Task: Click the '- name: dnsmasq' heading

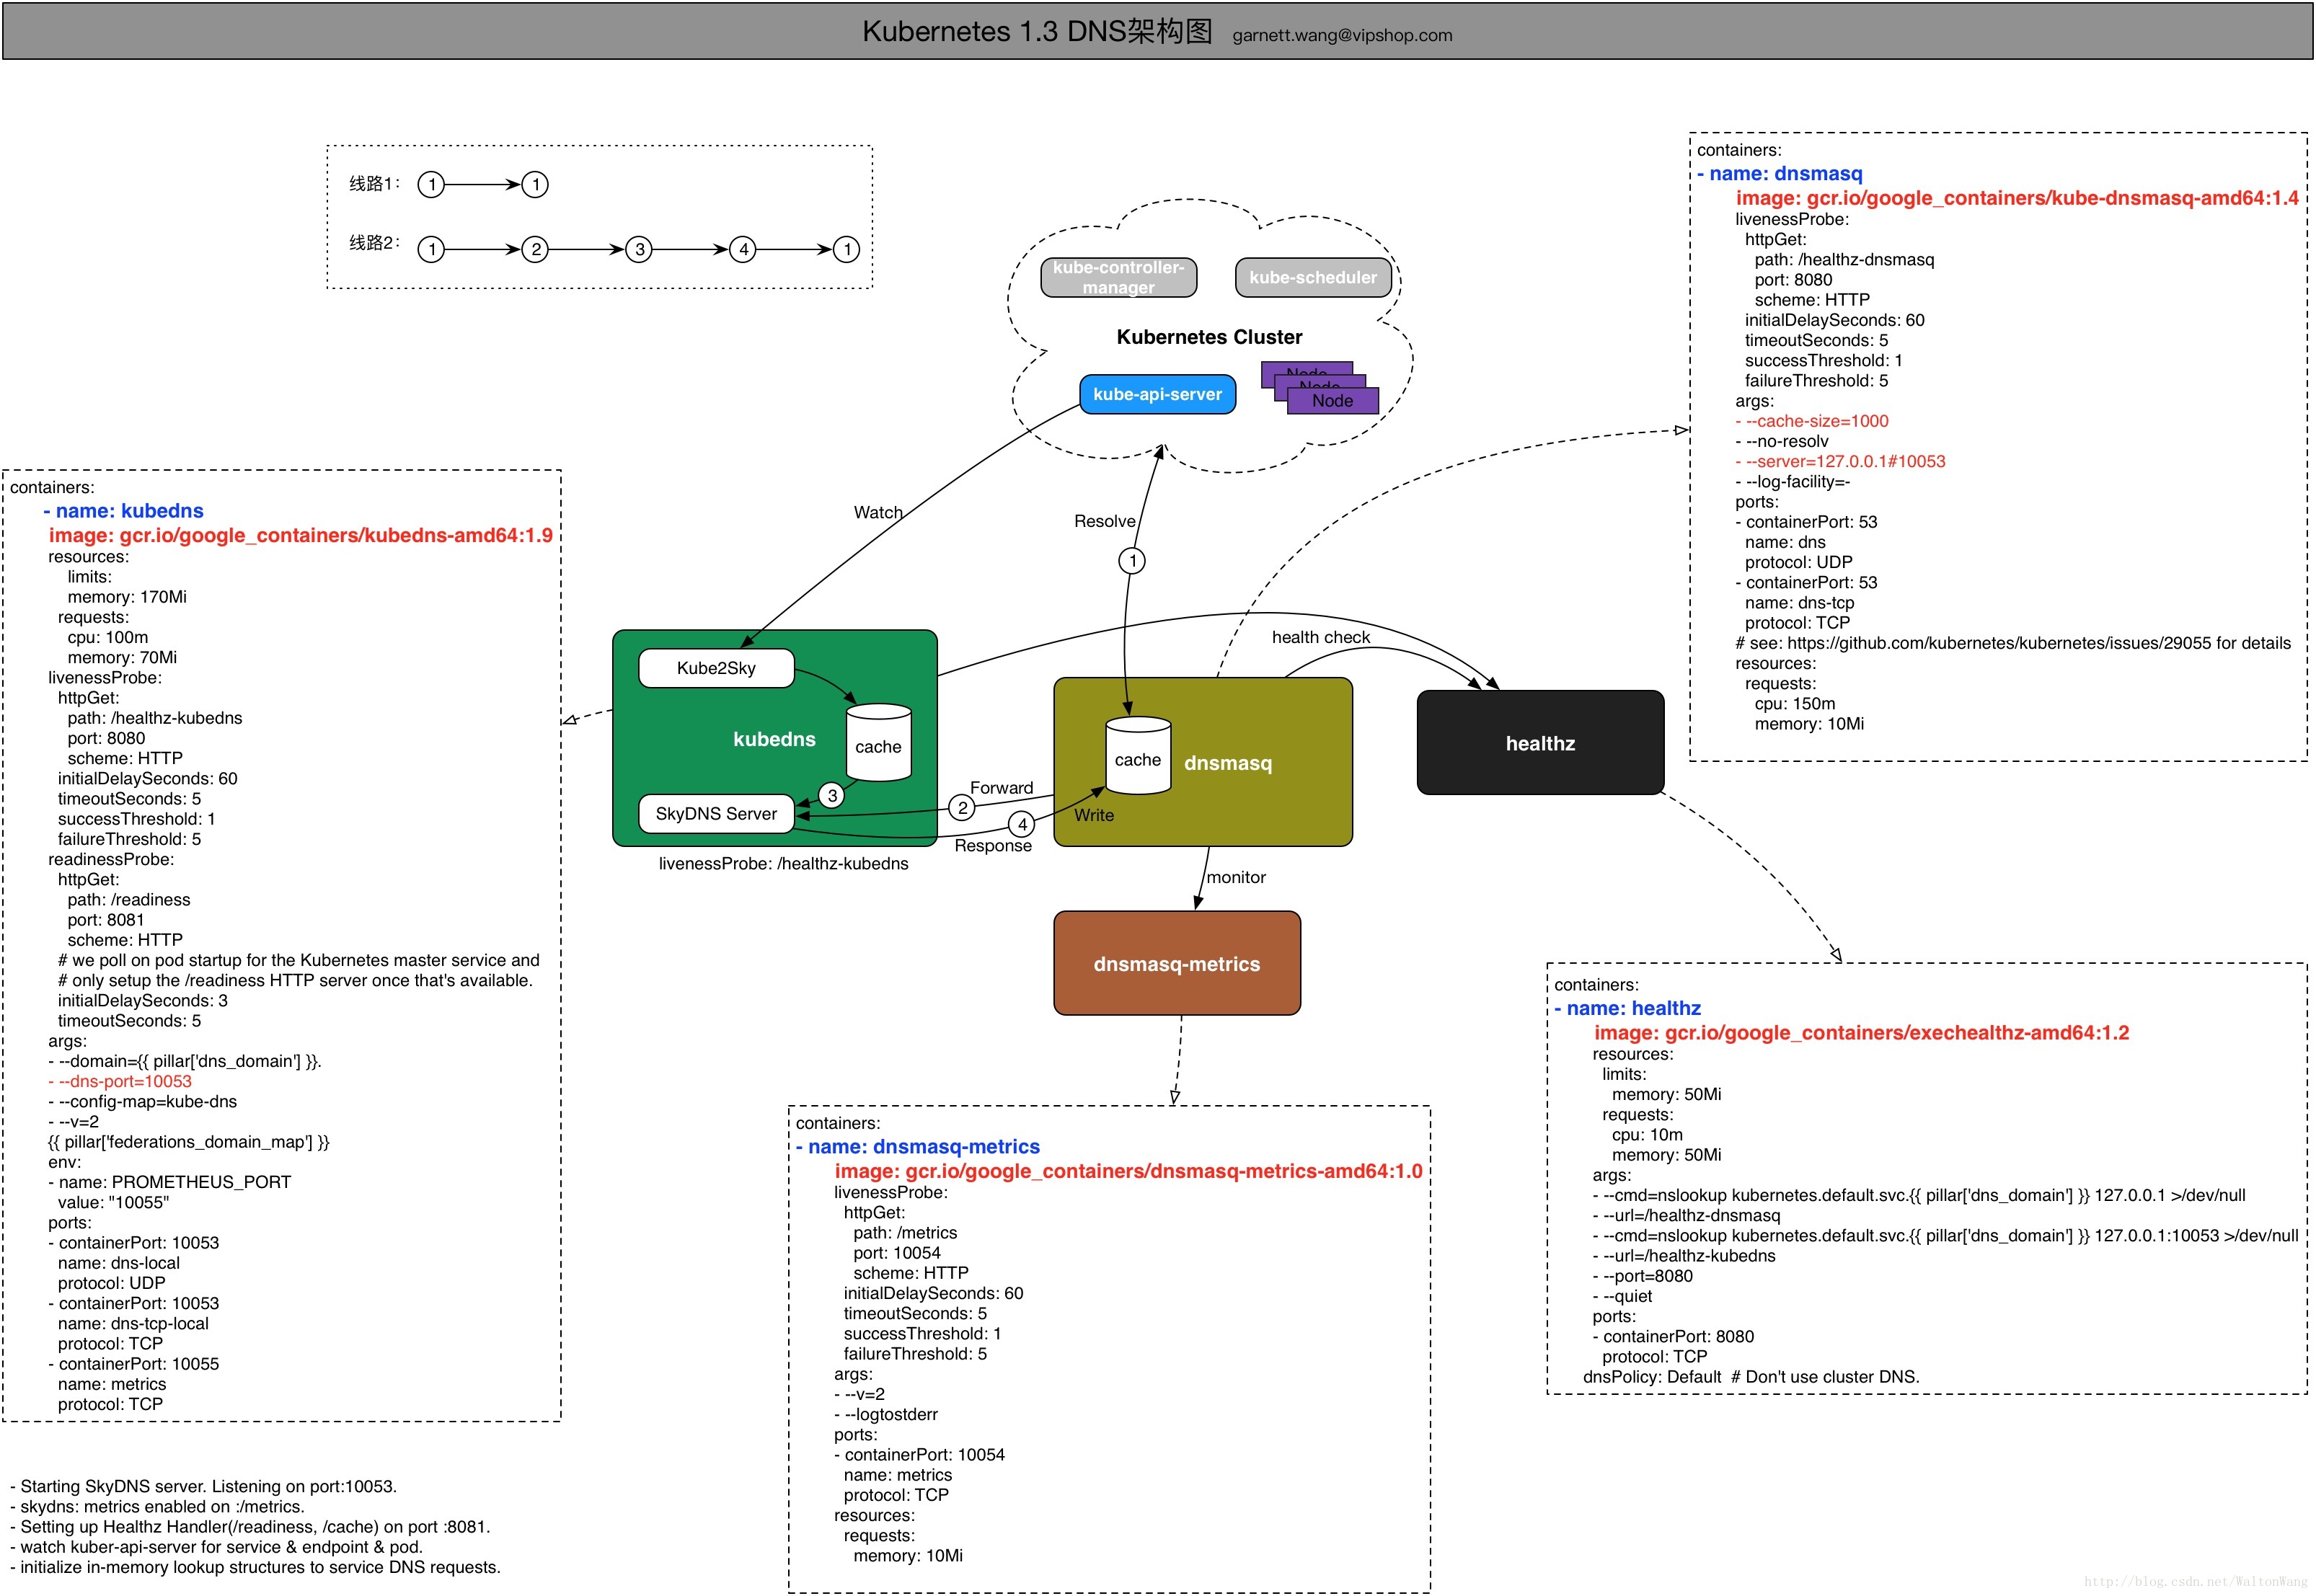Action: pos(1780,174)
